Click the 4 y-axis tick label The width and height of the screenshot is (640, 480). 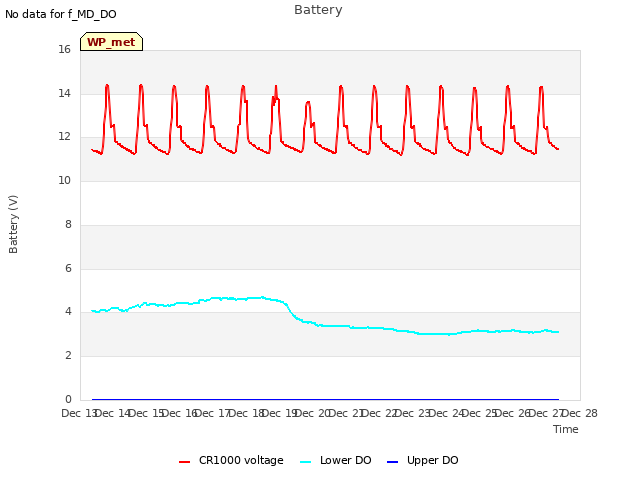coord(68,312)
